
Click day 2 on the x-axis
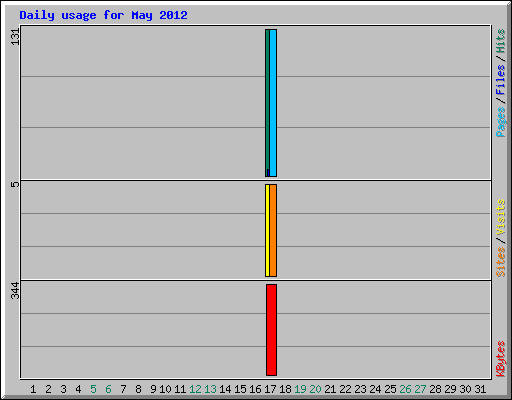pos(48,389)
